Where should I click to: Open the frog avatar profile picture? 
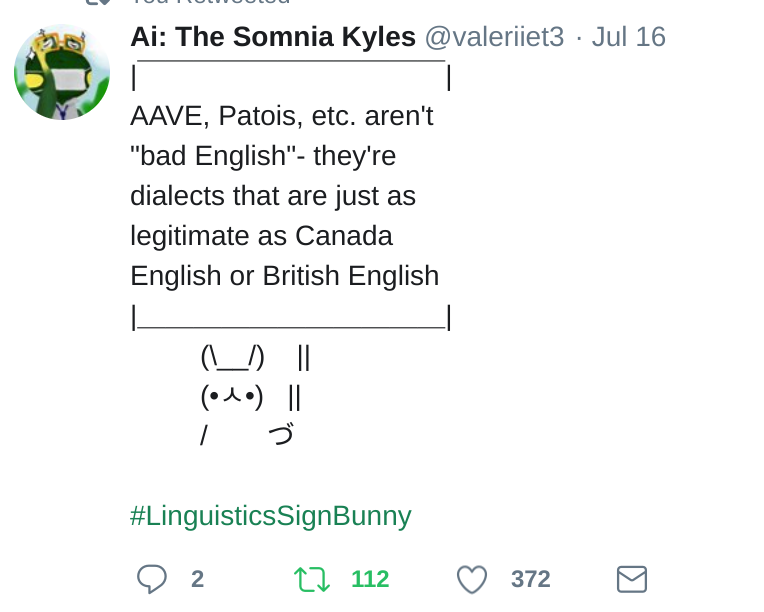point(61,72)
